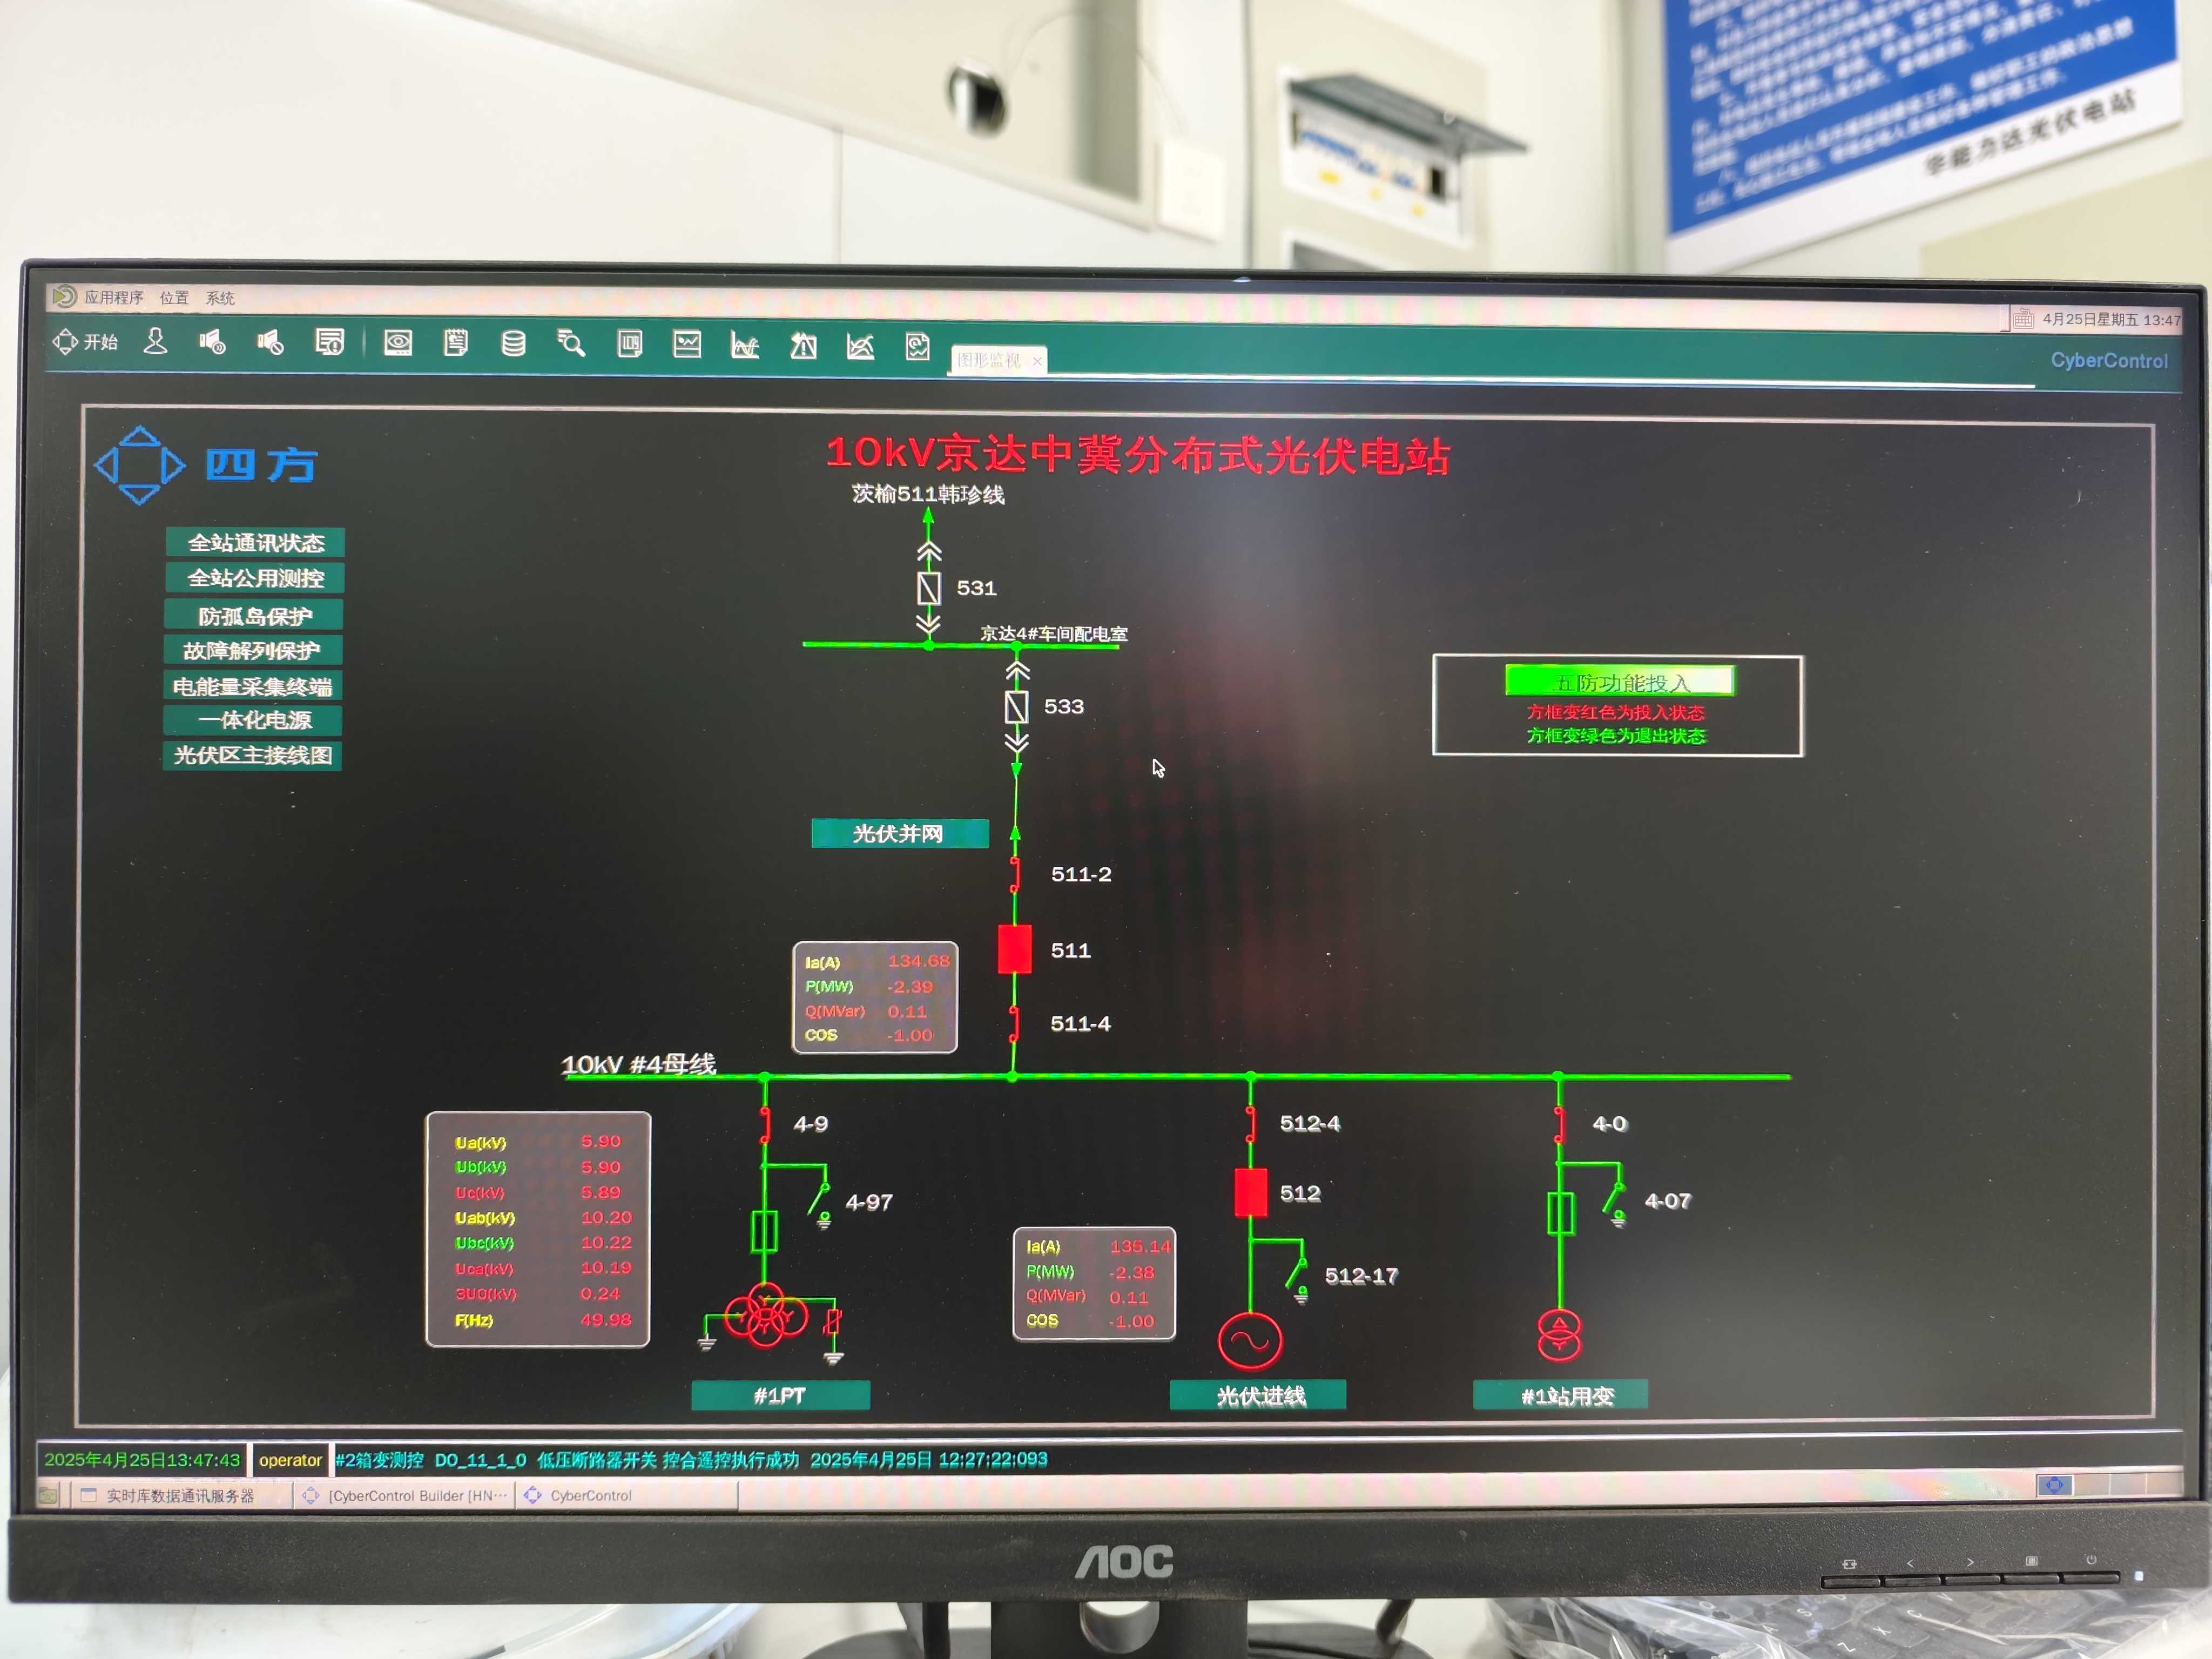Close the 图形监视 tab
Image resolution: width=2212 pixels, height=1659 pixels.
1037,361
